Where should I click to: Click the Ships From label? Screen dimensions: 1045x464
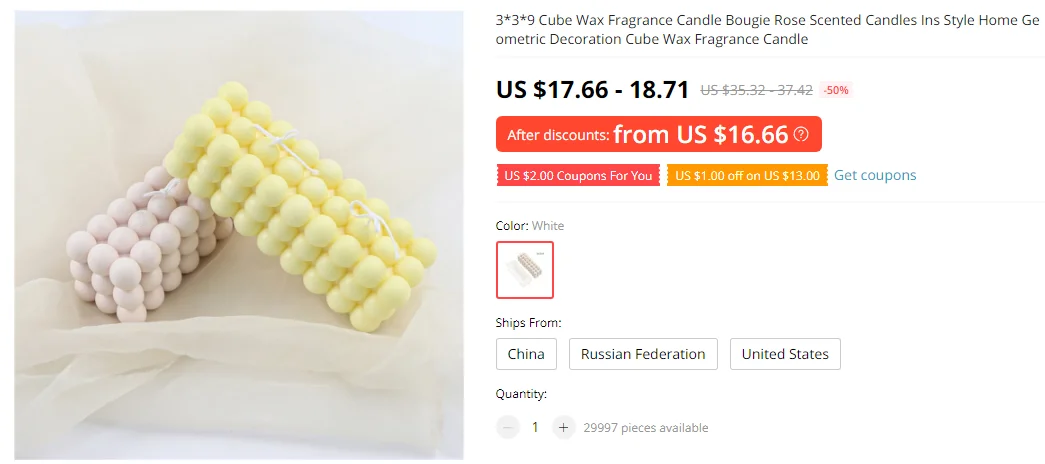pos(528,323)
